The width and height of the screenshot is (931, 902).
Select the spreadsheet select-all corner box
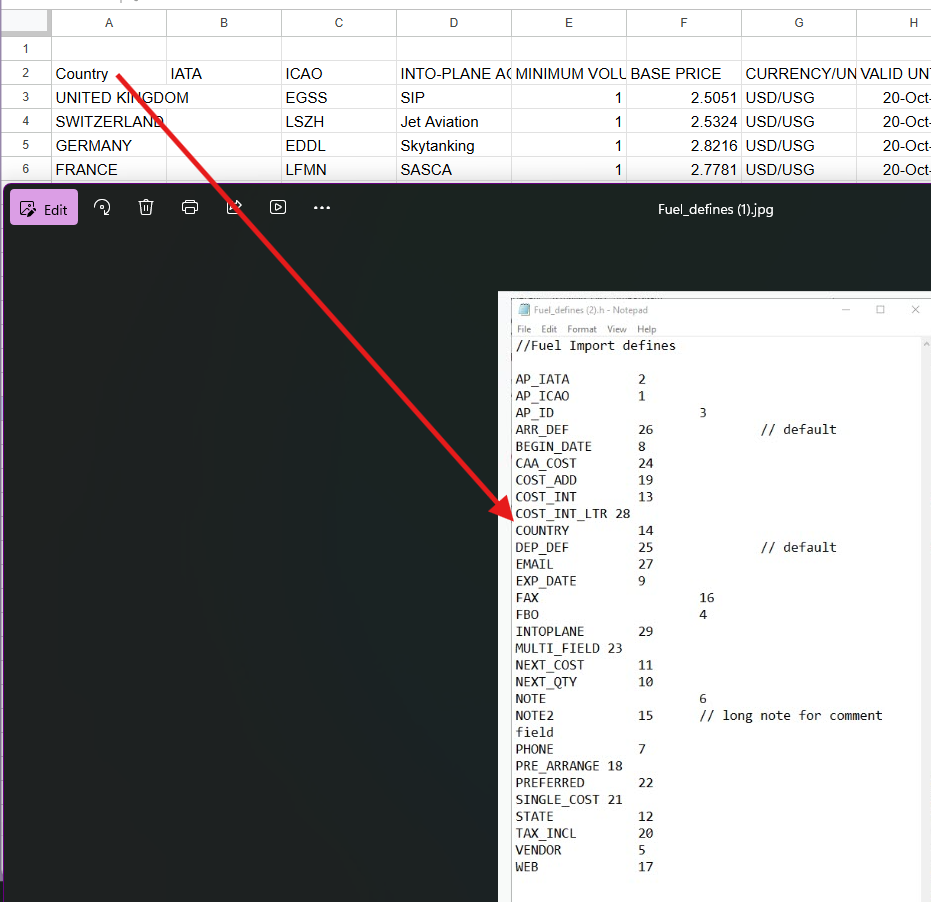click(x=25, y=23)
